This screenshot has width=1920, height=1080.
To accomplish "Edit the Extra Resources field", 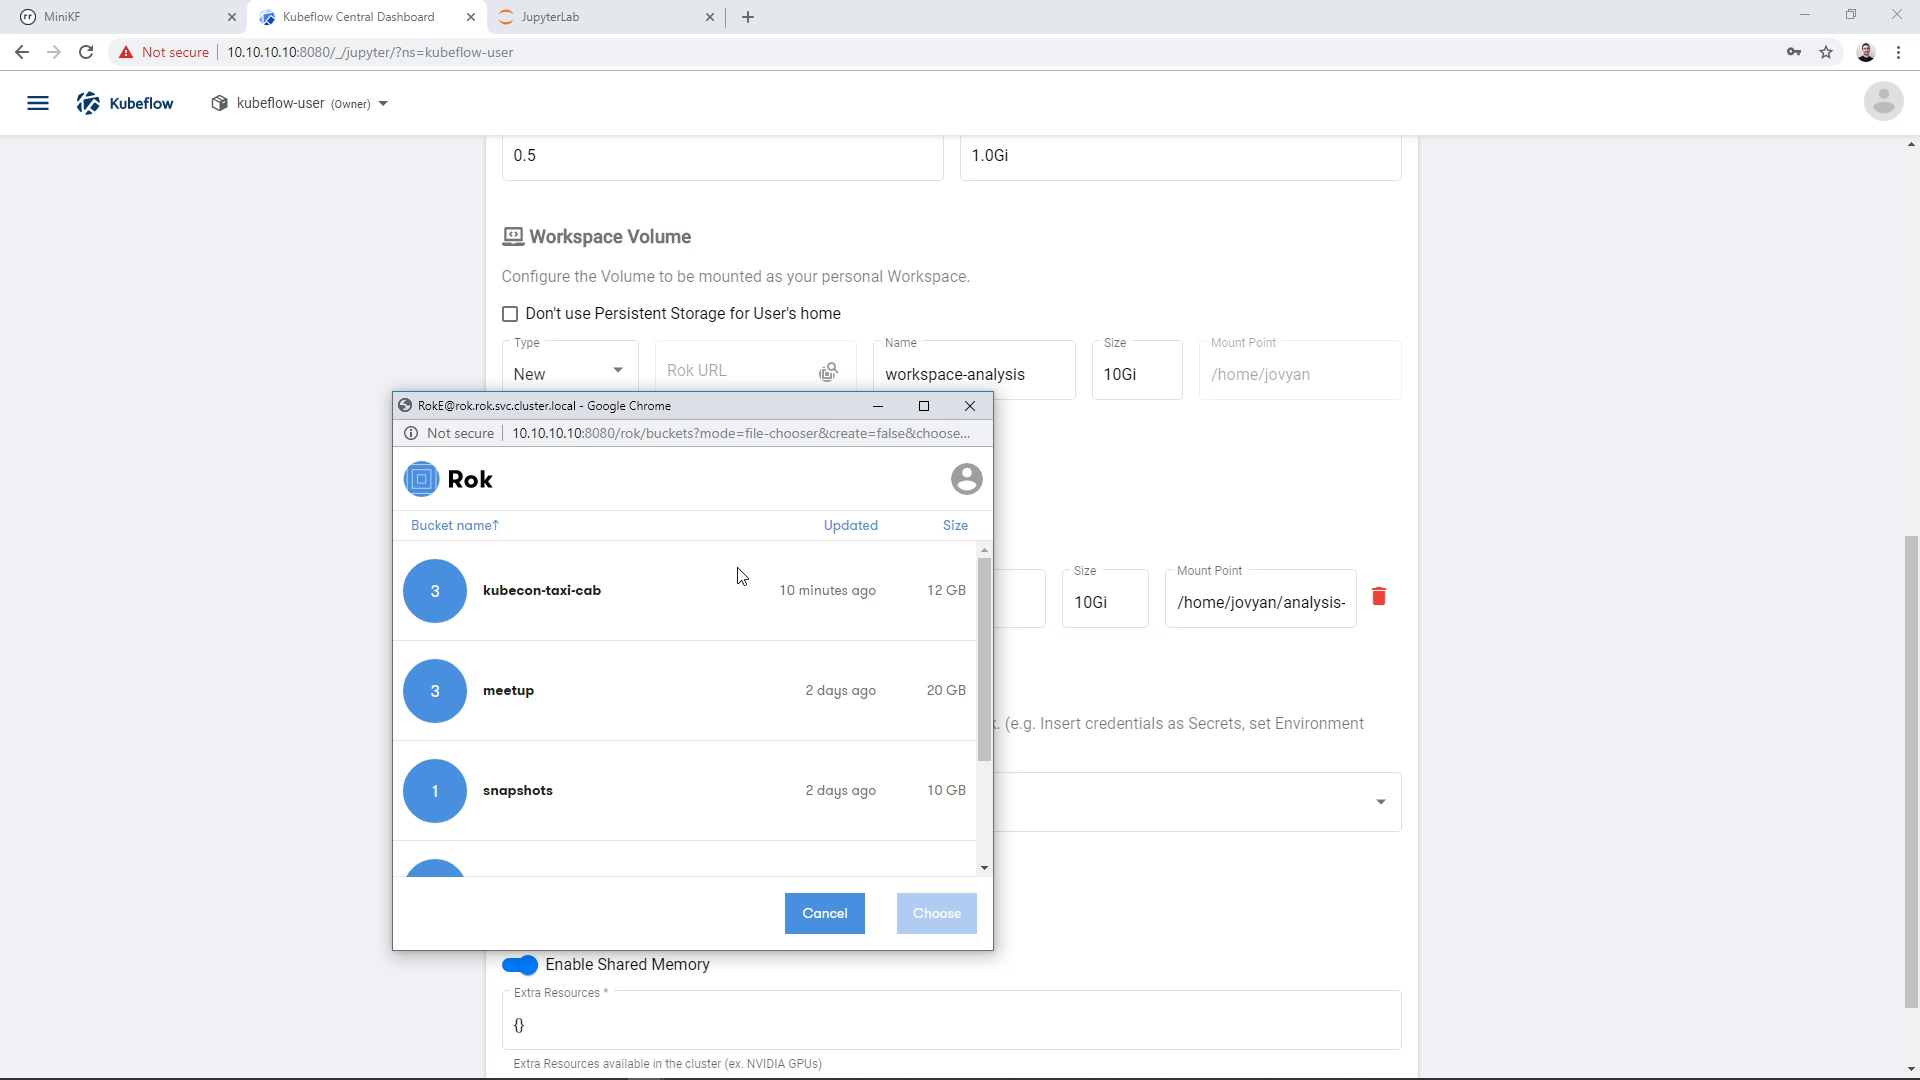I will (x=951, y=1020).
